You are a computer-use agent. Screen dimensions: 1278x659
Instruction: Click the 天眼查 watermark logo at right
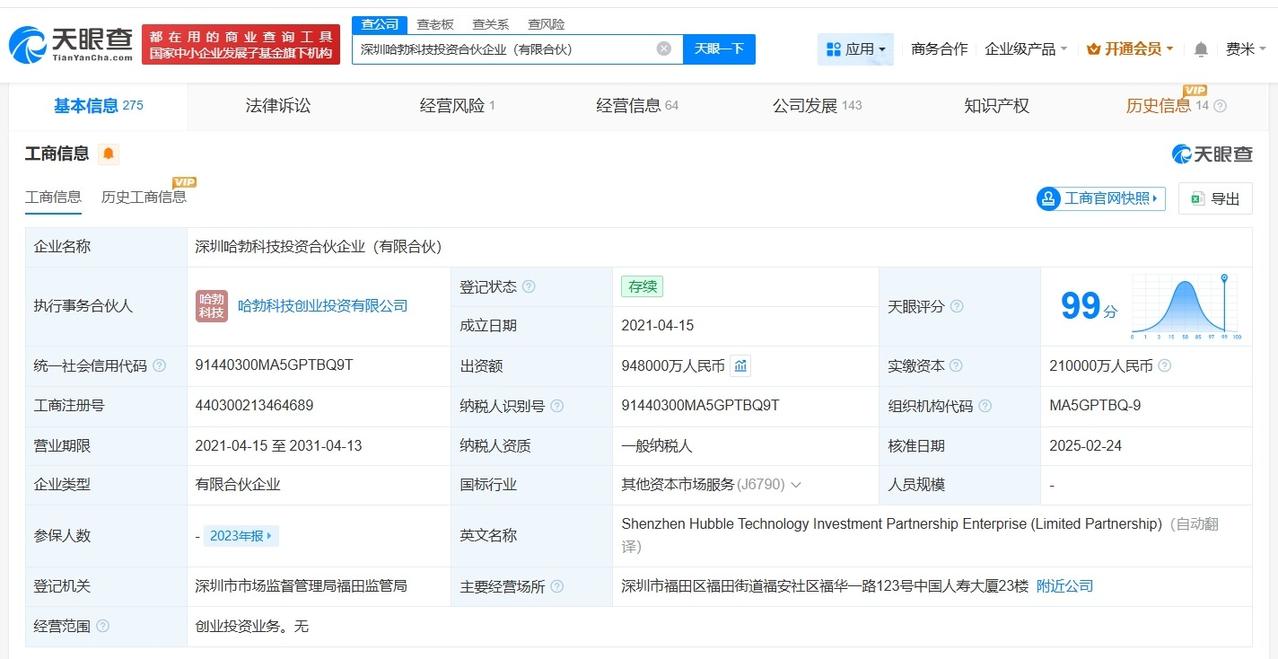[1212, 154]
